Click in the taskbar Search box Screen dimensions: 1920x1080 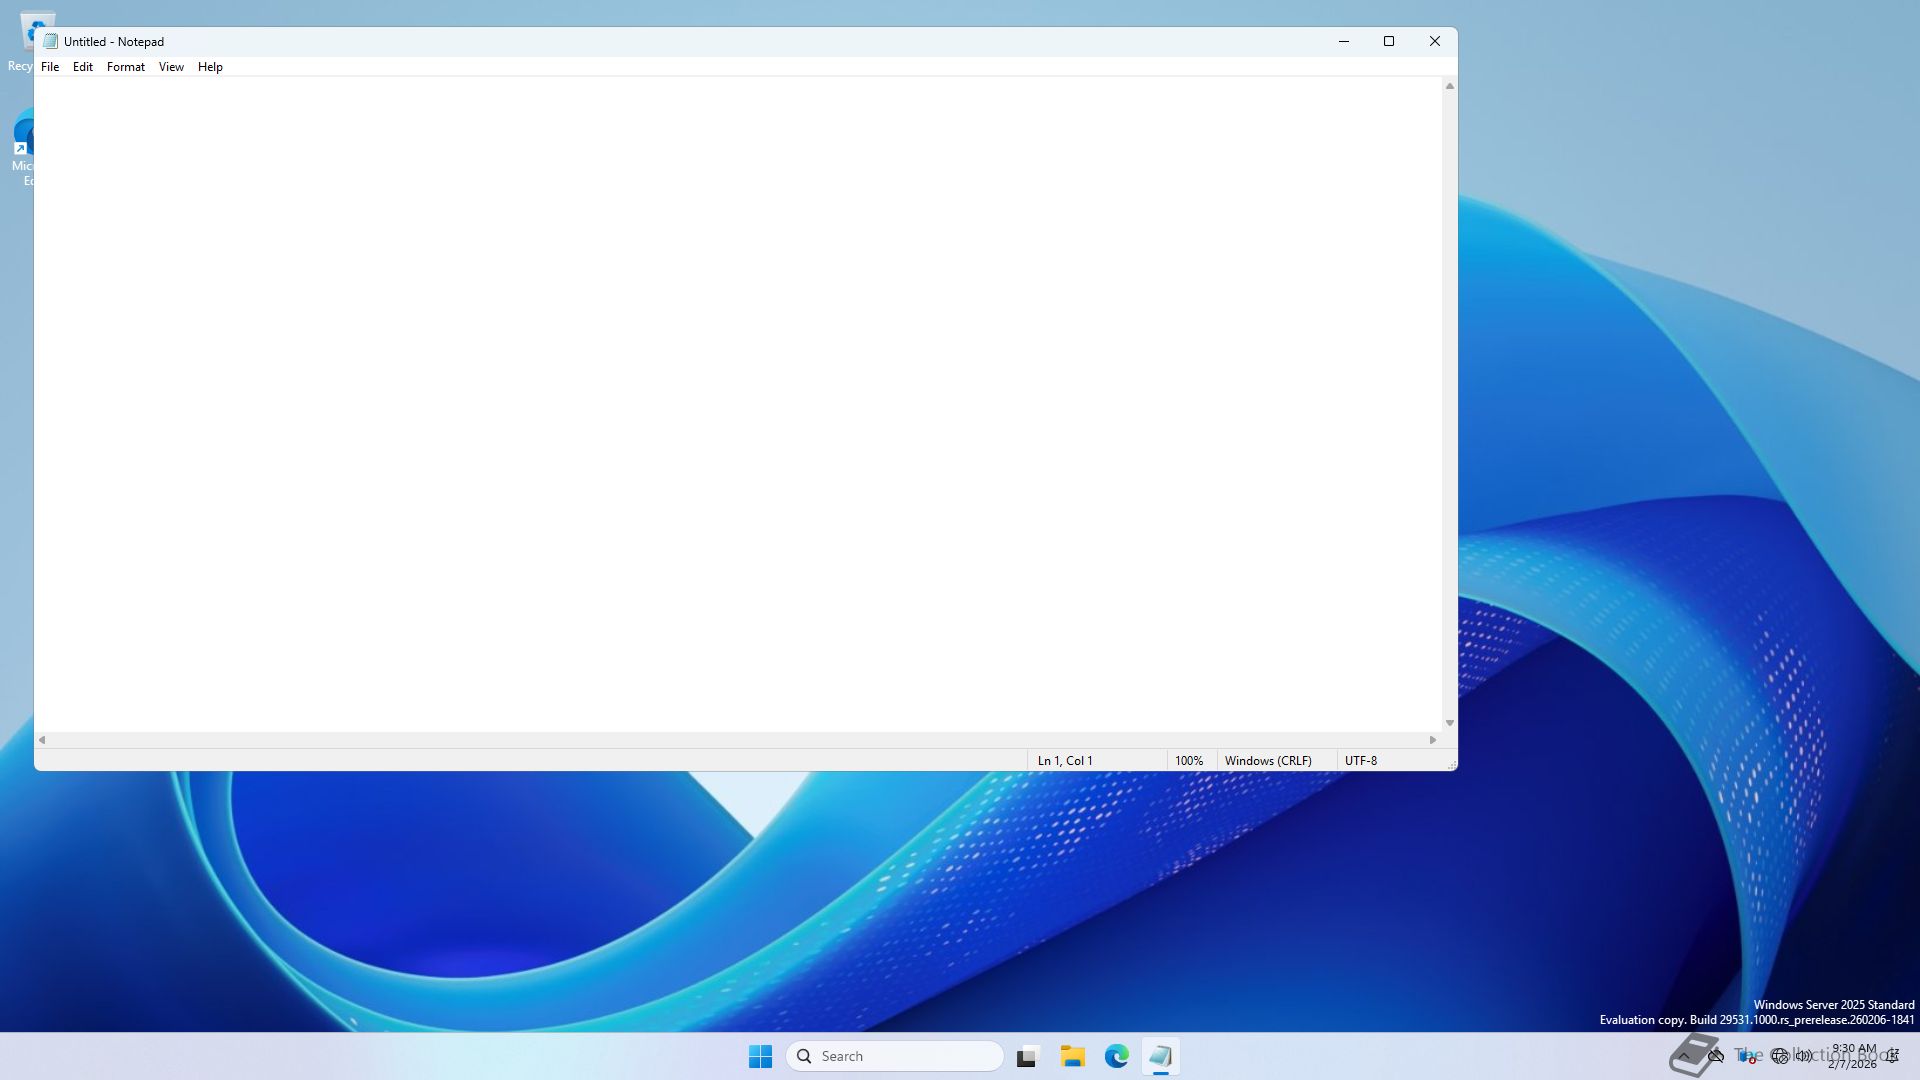click(895, 1056)
